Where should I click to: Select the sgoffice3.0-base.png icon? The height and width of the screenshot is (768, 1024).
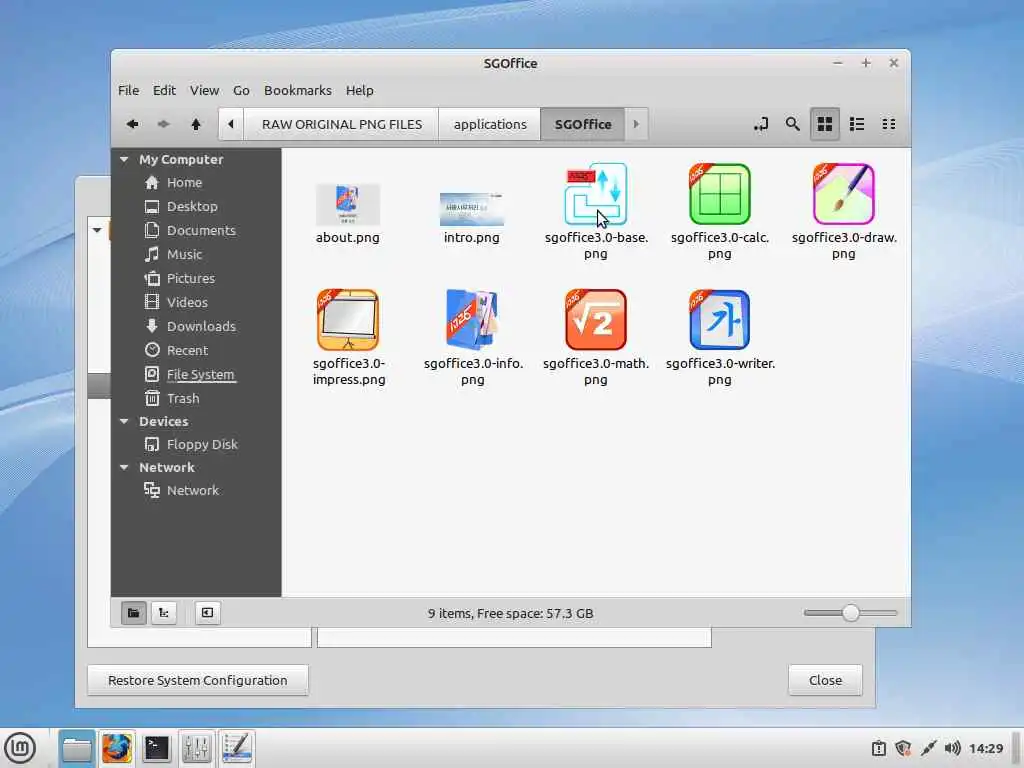(596, 194)
